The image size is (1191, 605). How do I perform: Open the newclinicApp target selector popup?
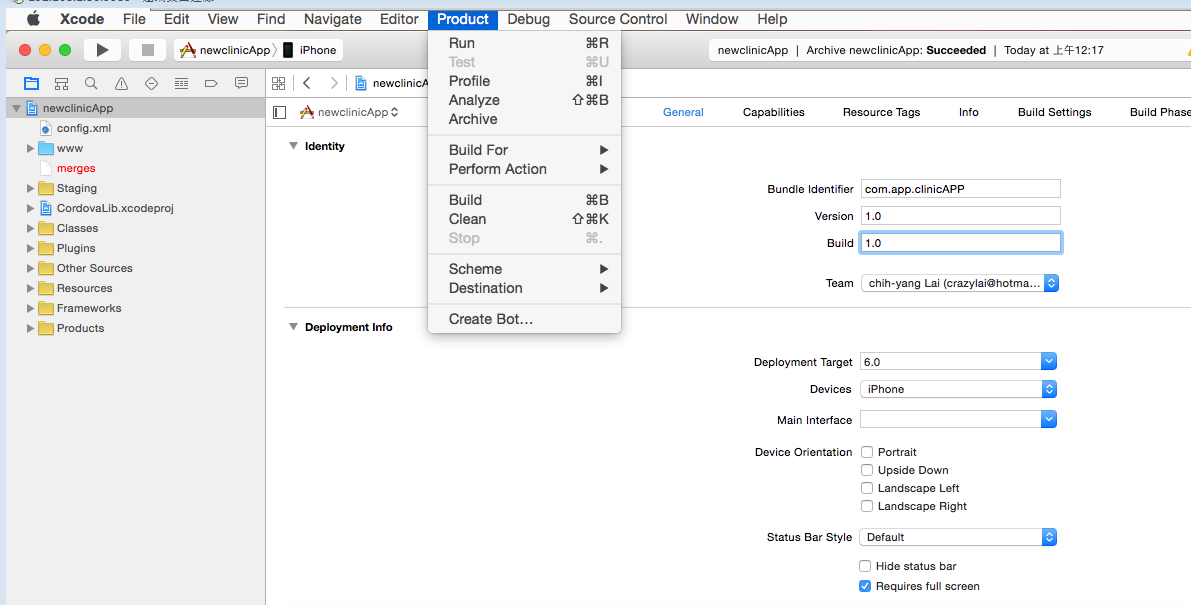(349, 112)
